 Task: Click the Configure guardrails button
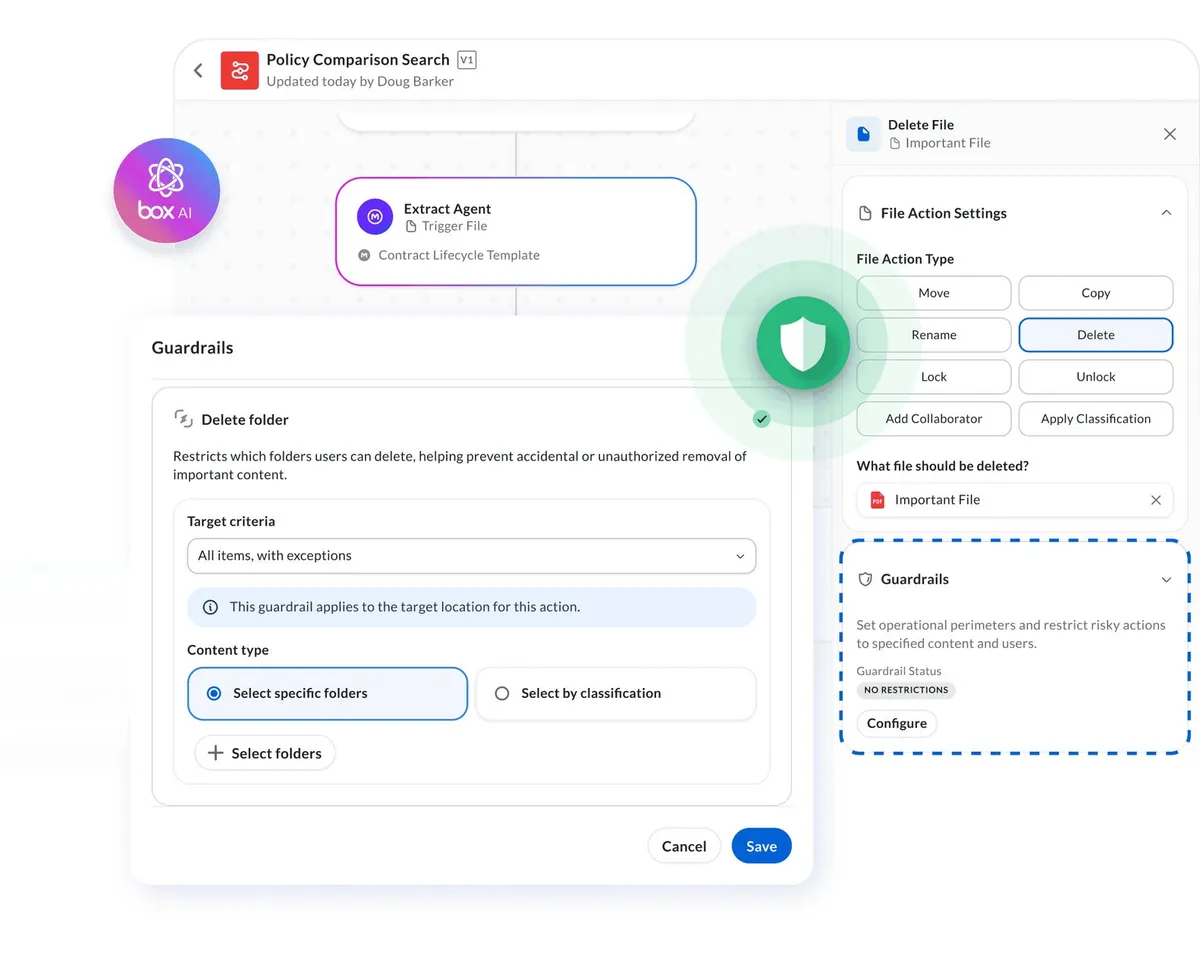coord(897,723)
